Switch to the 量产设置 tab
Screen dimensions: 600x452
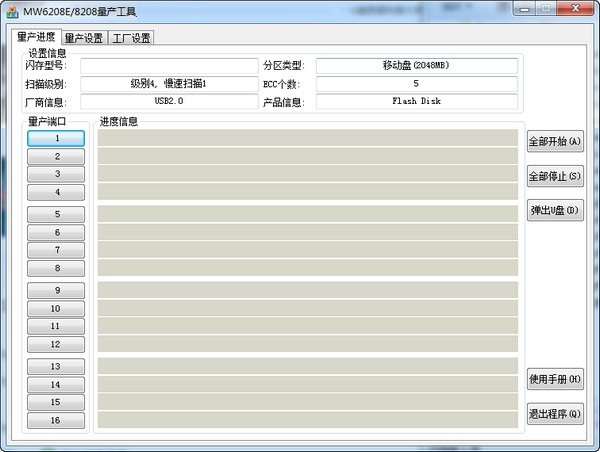point(83,38)
